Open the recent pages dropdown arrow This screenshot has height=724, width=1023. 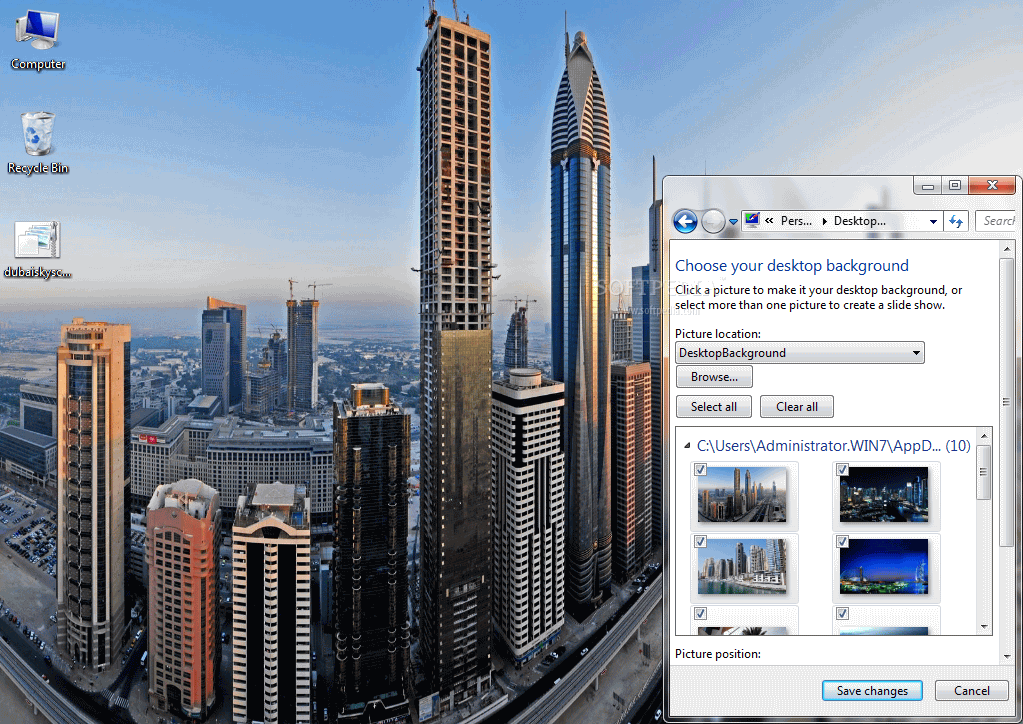[x=733, y=222]
